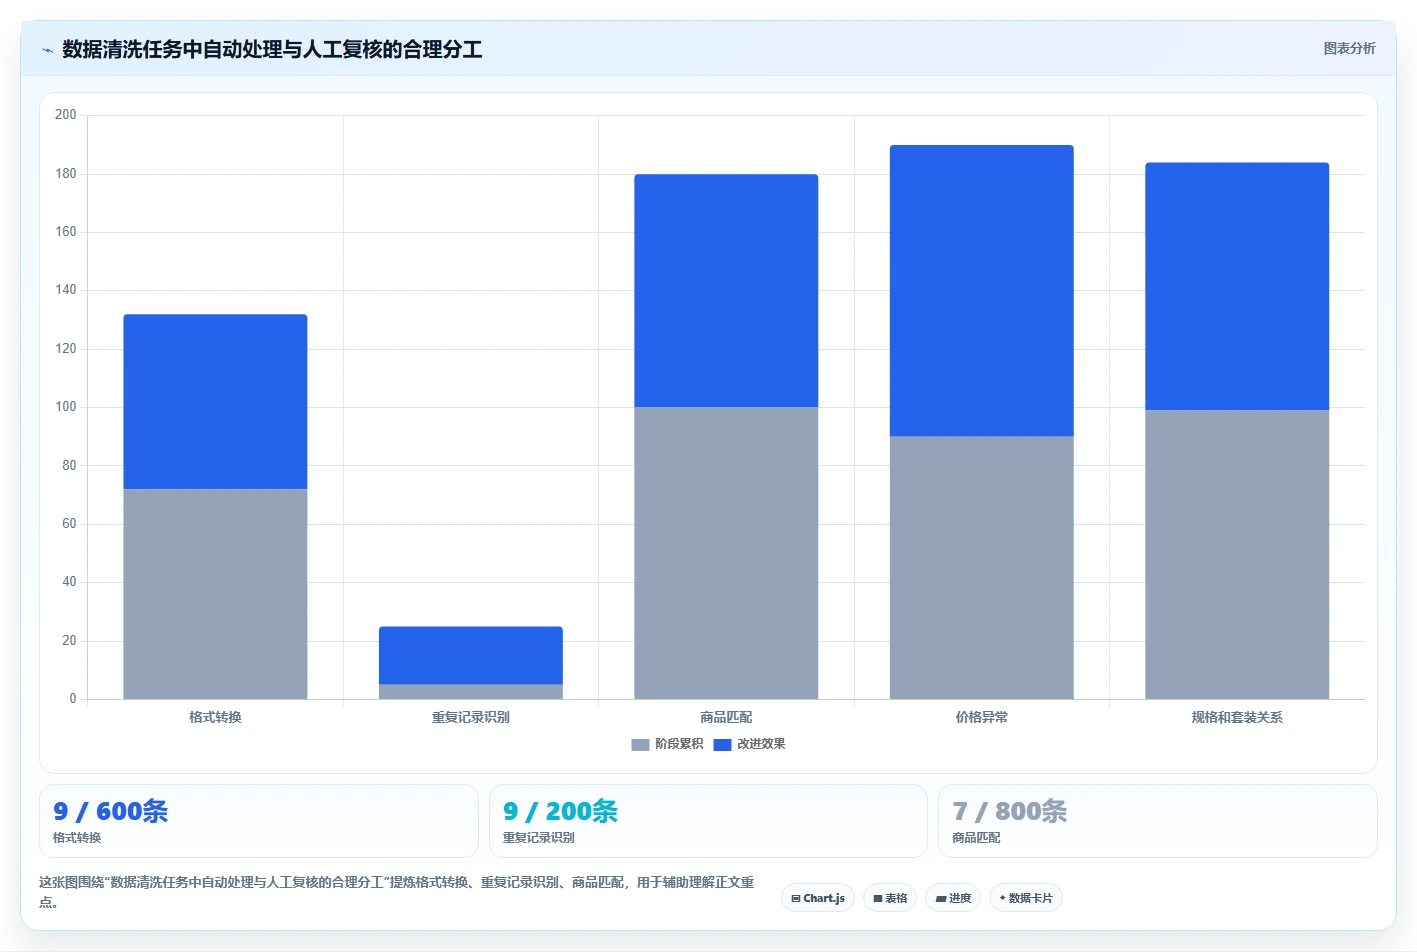This screenshot has width=1417, height=952.
Task: Click the 数据卡片 tag
Action: click(x=1025, y=898)
